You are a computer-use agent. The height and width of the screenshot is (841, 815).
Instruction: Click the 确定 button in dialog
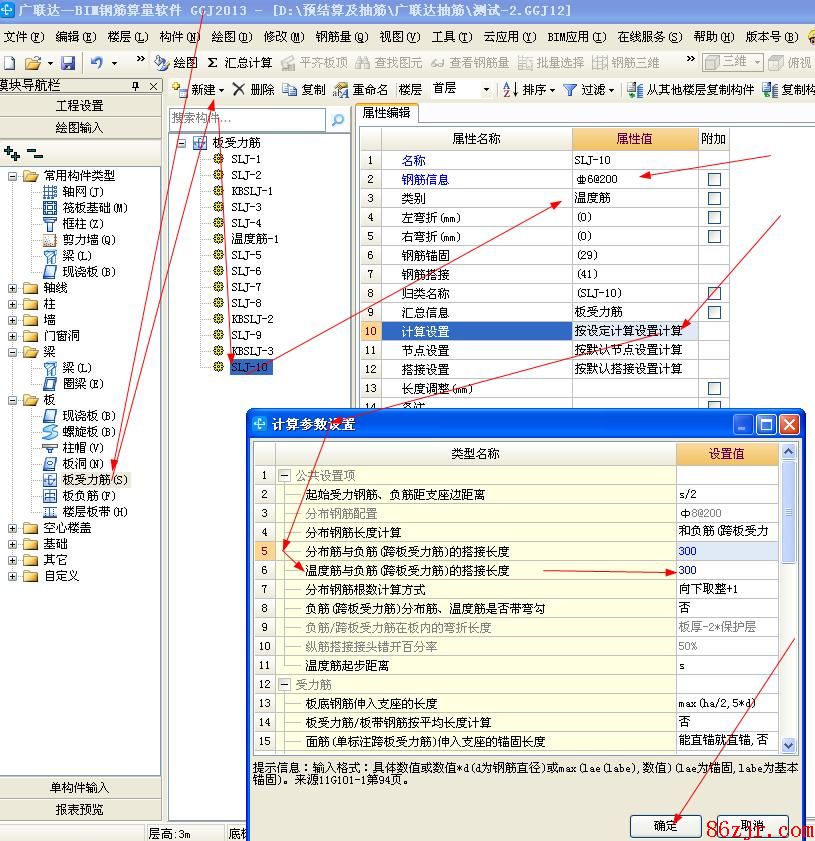coord(665,826)
